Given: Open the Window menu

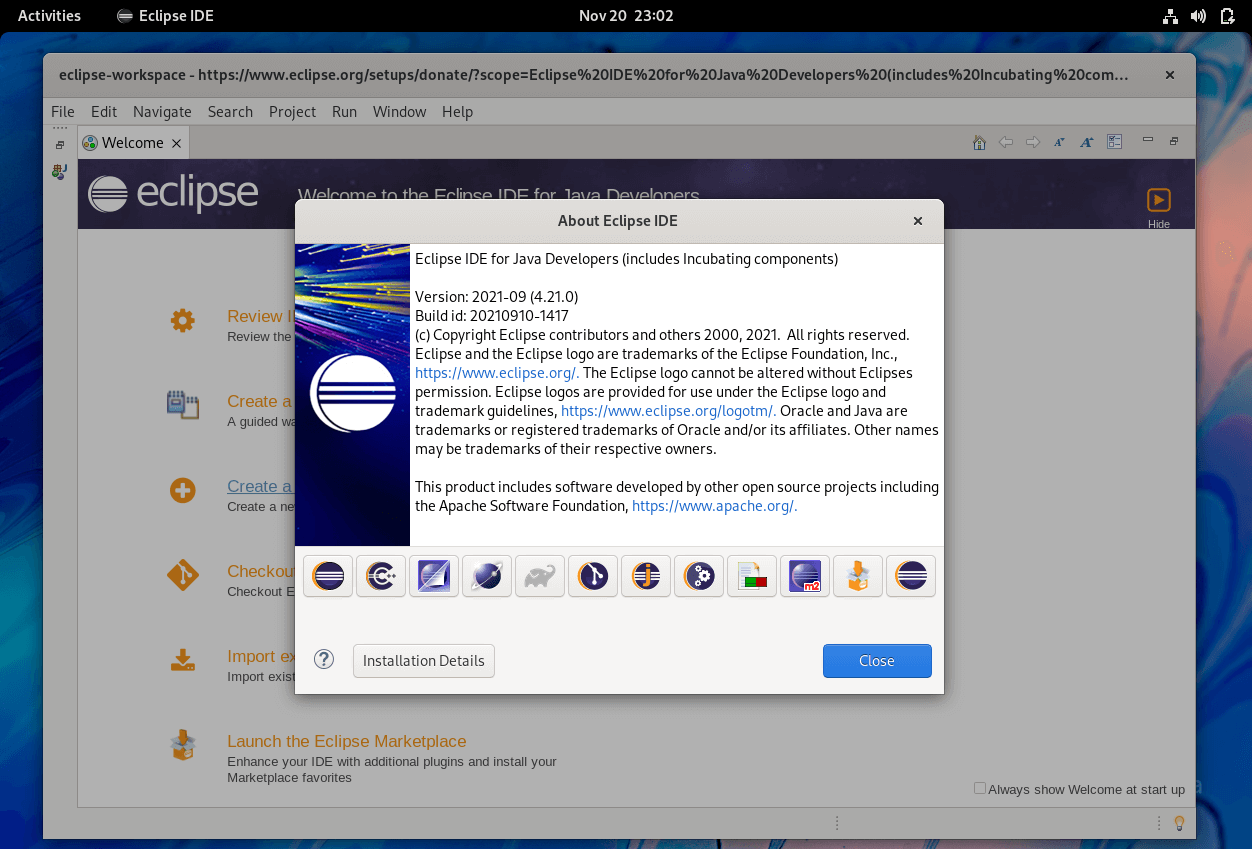Looking at the screenshot, I should click(400, 112).
